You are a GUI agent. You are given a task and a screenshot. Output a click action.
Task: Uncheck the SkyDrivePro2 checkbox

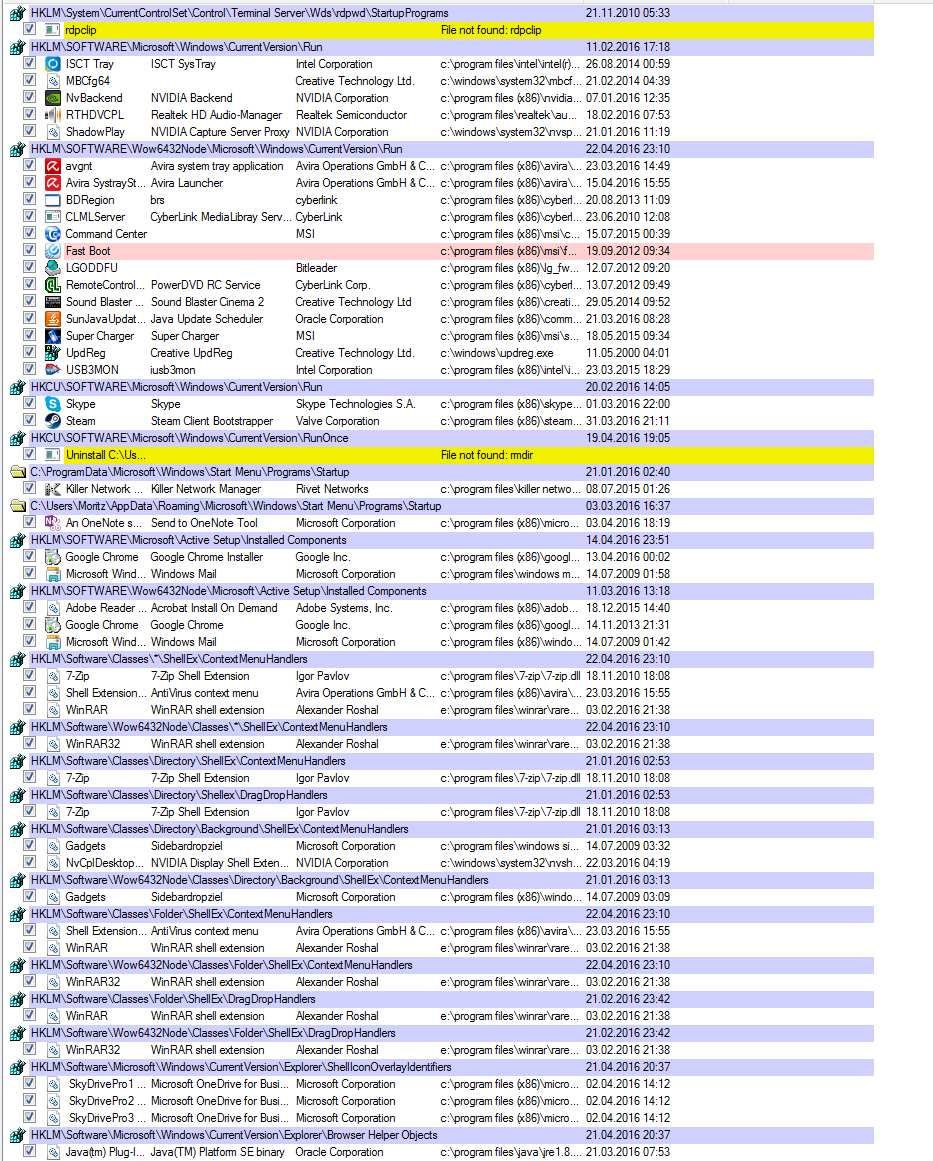(30, 1100)
